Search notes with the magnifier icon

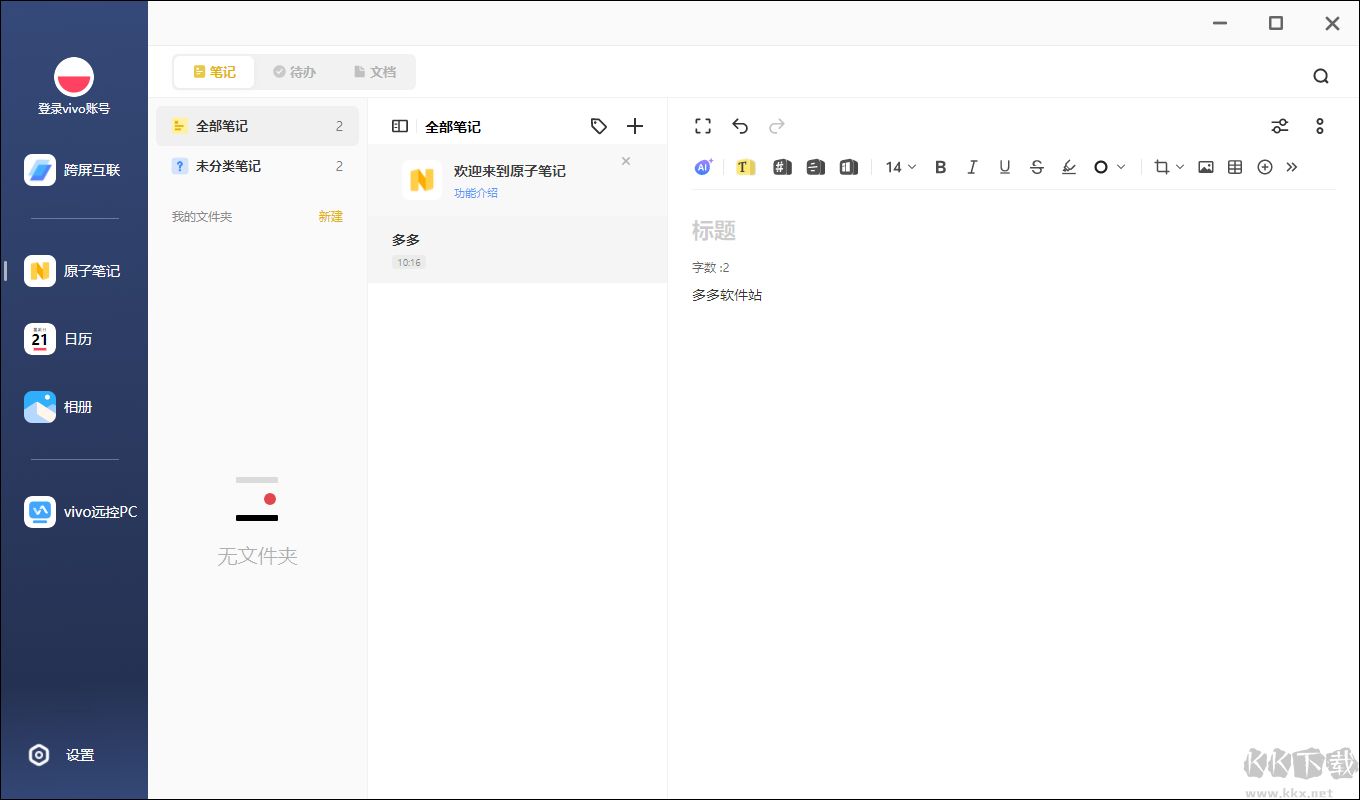1321,76
